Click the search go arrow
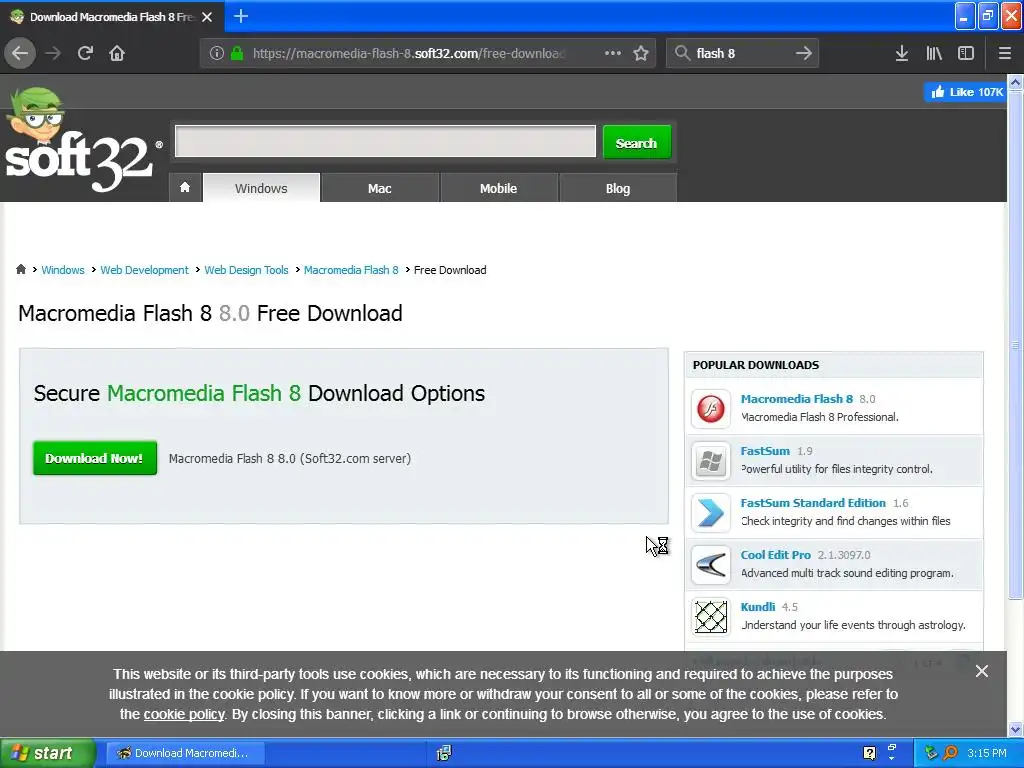 [803, 53]
